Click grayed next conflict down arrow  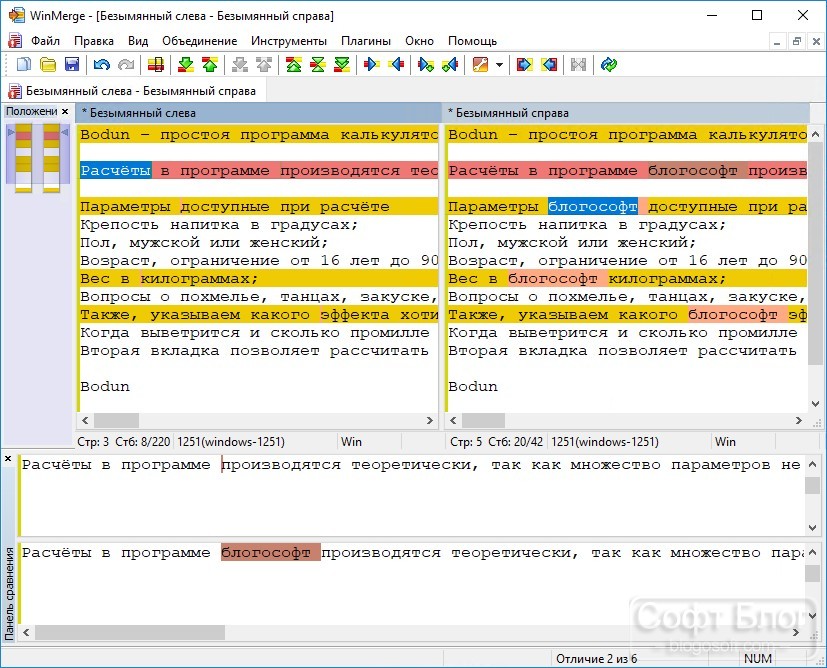(240, 65)
